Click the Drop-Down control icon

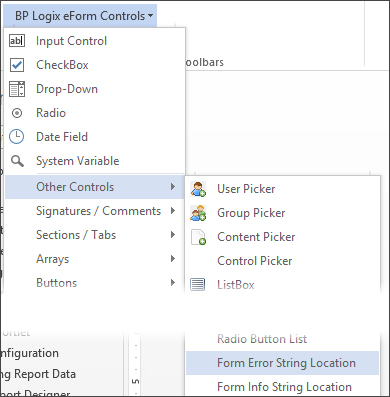[17, 89]
